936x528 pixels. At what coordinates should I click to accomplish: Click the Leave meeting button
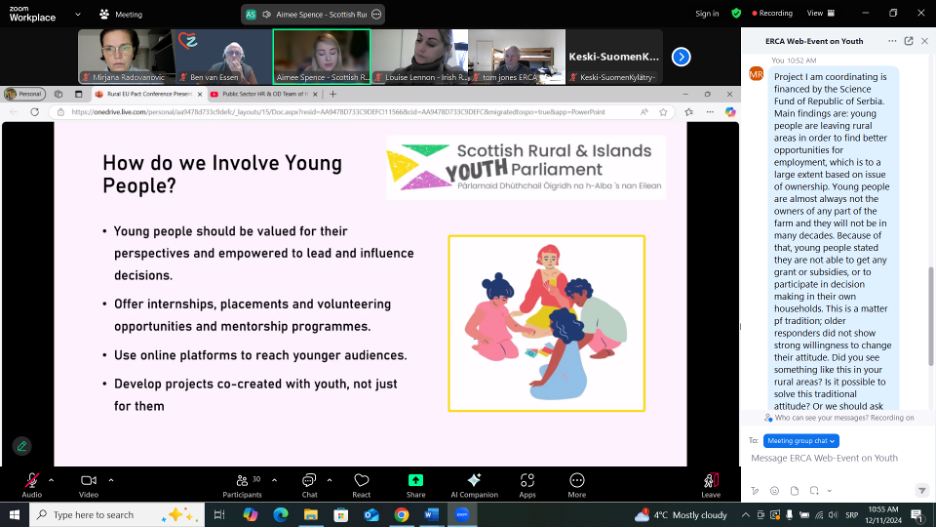[711, 482]
